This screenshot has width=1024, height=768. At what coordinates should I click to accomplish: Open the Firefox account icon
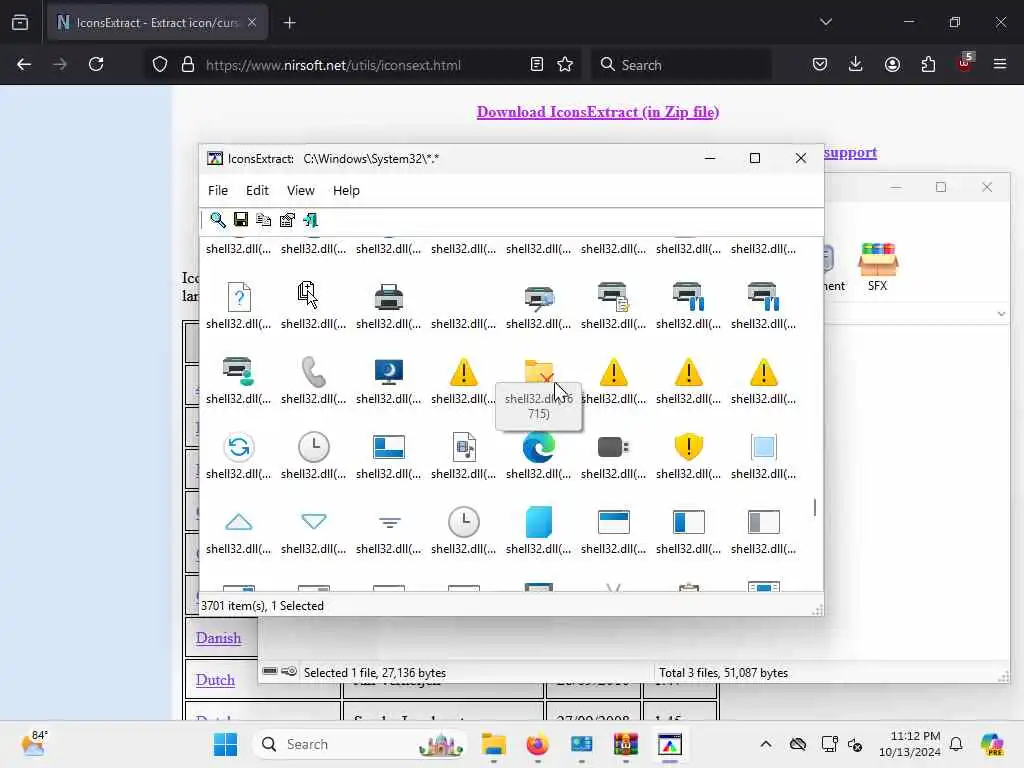click(892, 64)
